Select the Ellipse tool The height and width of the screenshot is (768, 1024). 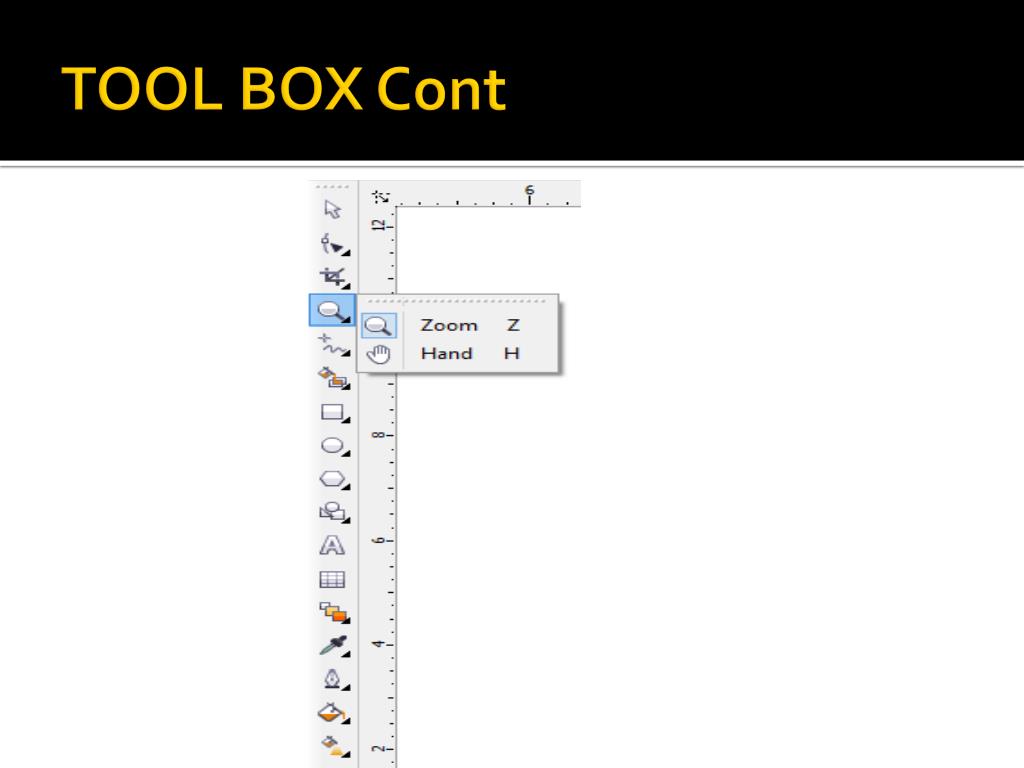point(334,446)
